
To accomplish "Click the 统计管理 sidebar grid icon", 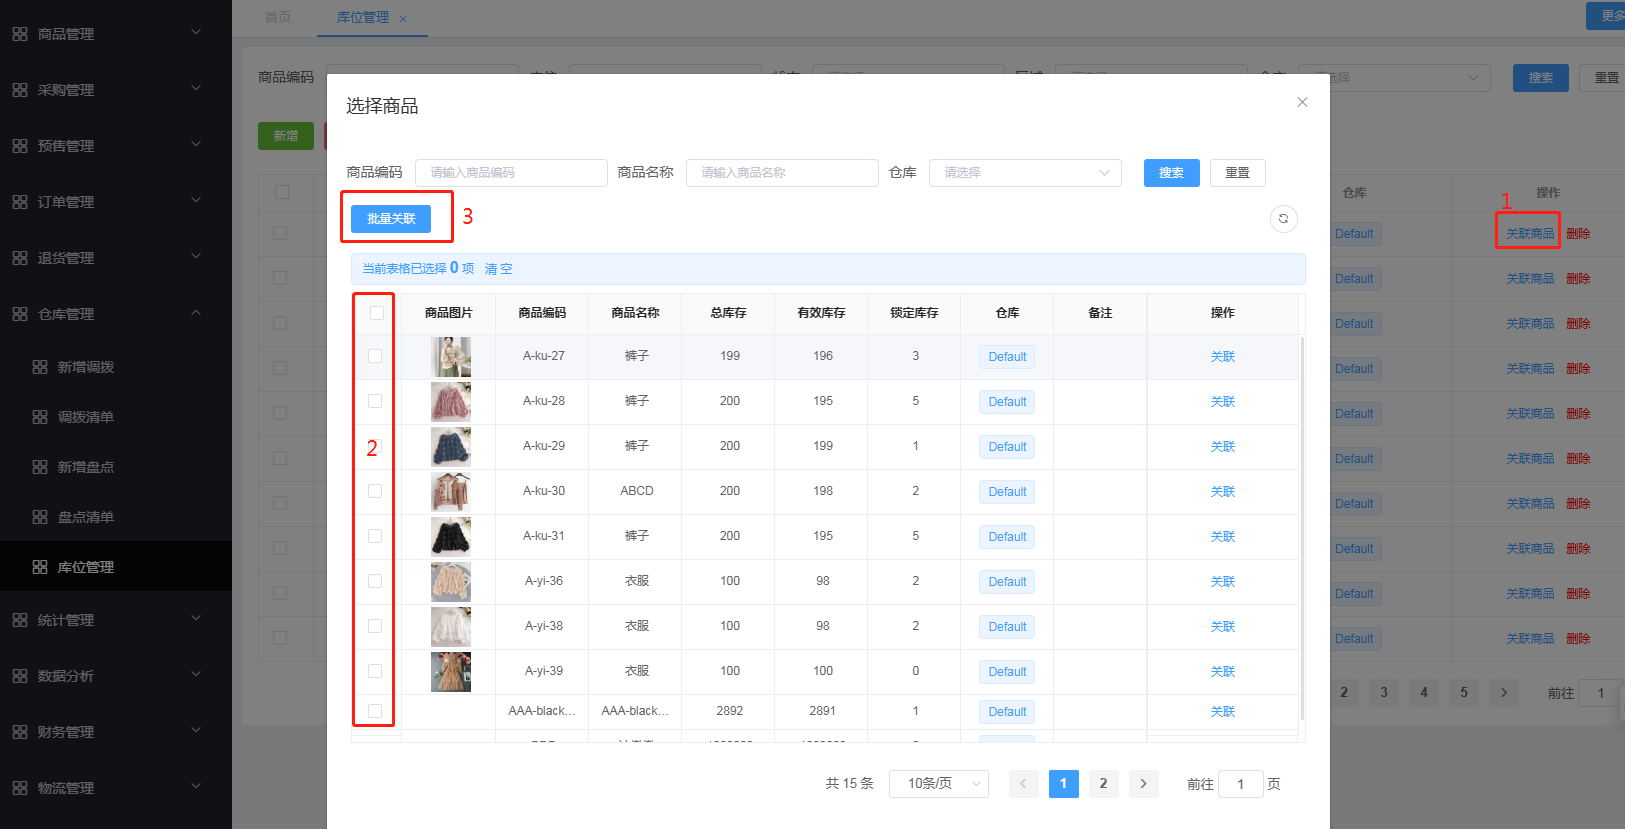I will click(x=20, y=620).
